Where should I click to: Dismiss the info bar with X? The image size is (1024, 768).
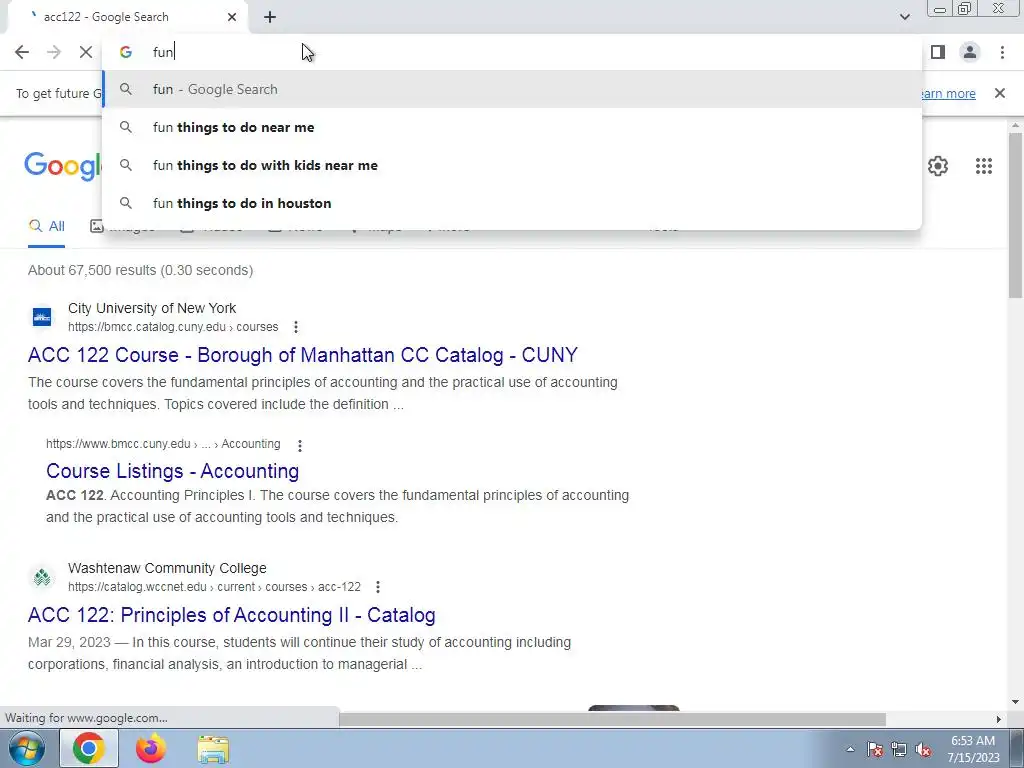pyautogui.click(x=999, y=93)
